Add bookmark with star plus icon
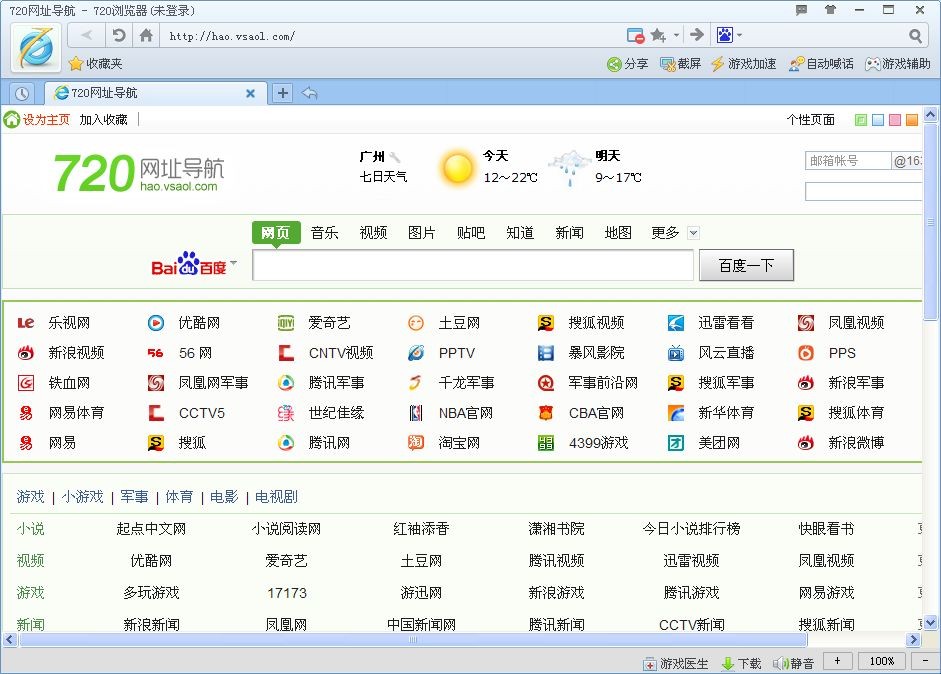This screenshot has width=941, height=674. pyautogui.click(x=658, y=35)
